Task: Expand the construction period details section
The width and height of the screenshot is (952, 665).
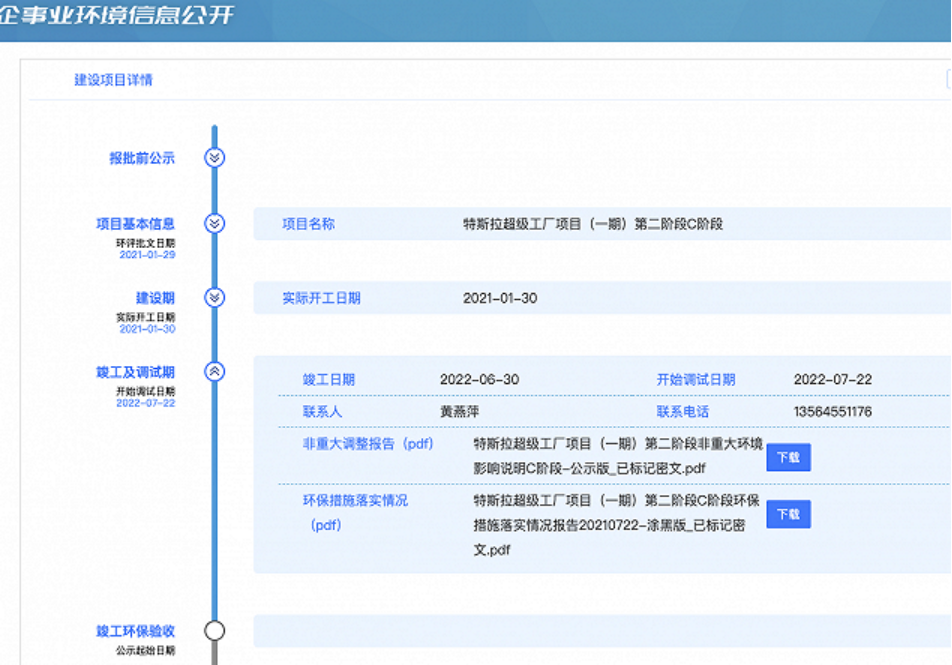Action: click(x=213, y=297)
